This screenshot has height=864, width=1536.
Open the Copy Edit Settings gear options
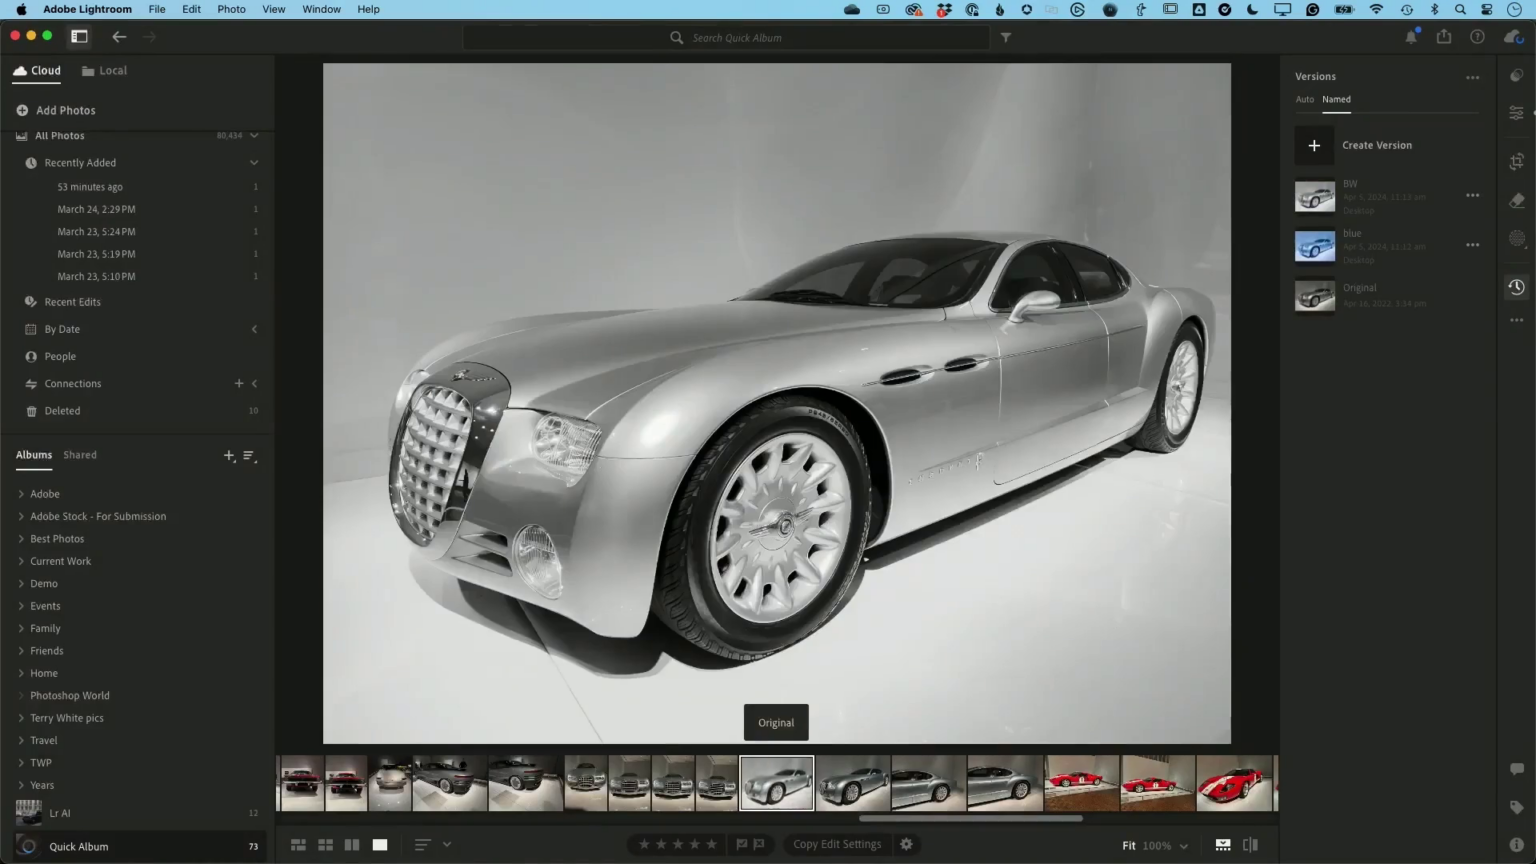coord(906,844)
